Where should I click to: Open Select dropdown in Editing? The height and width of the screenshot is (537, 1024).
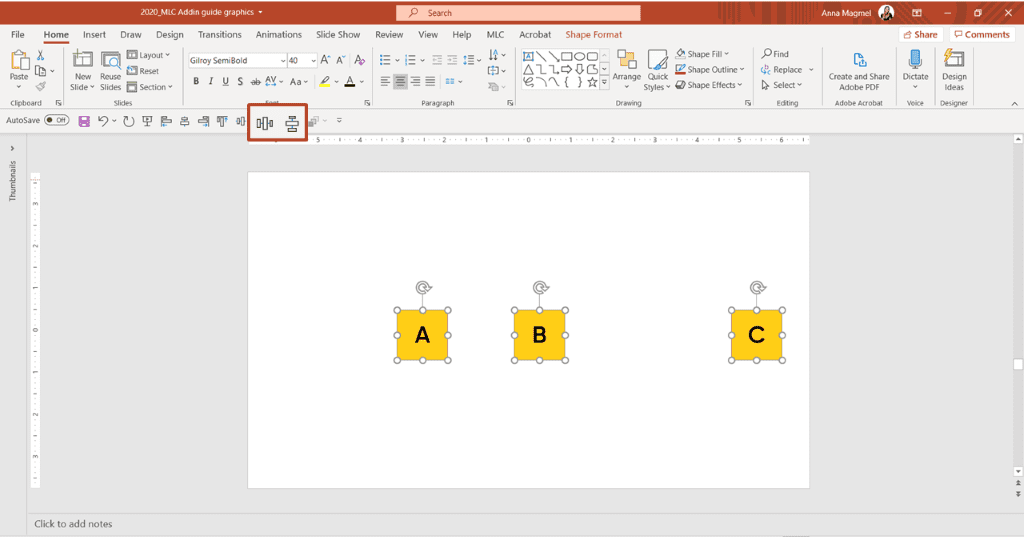[x=782, y=85]
